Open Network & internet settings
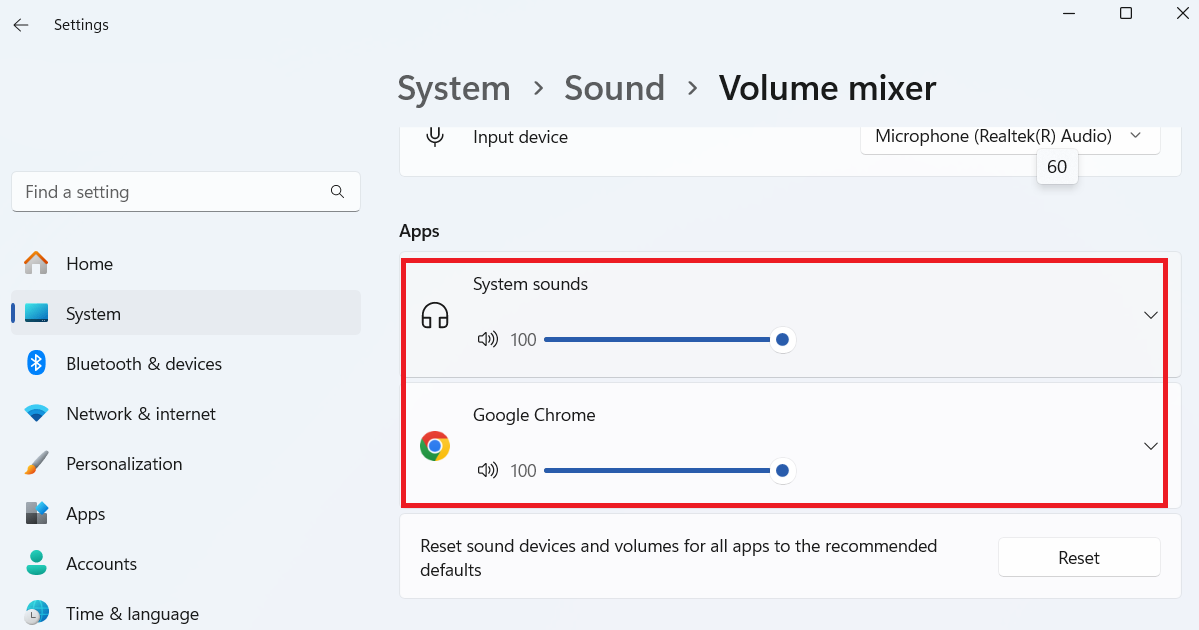The image size is (1199, 630). coord(186,414)
